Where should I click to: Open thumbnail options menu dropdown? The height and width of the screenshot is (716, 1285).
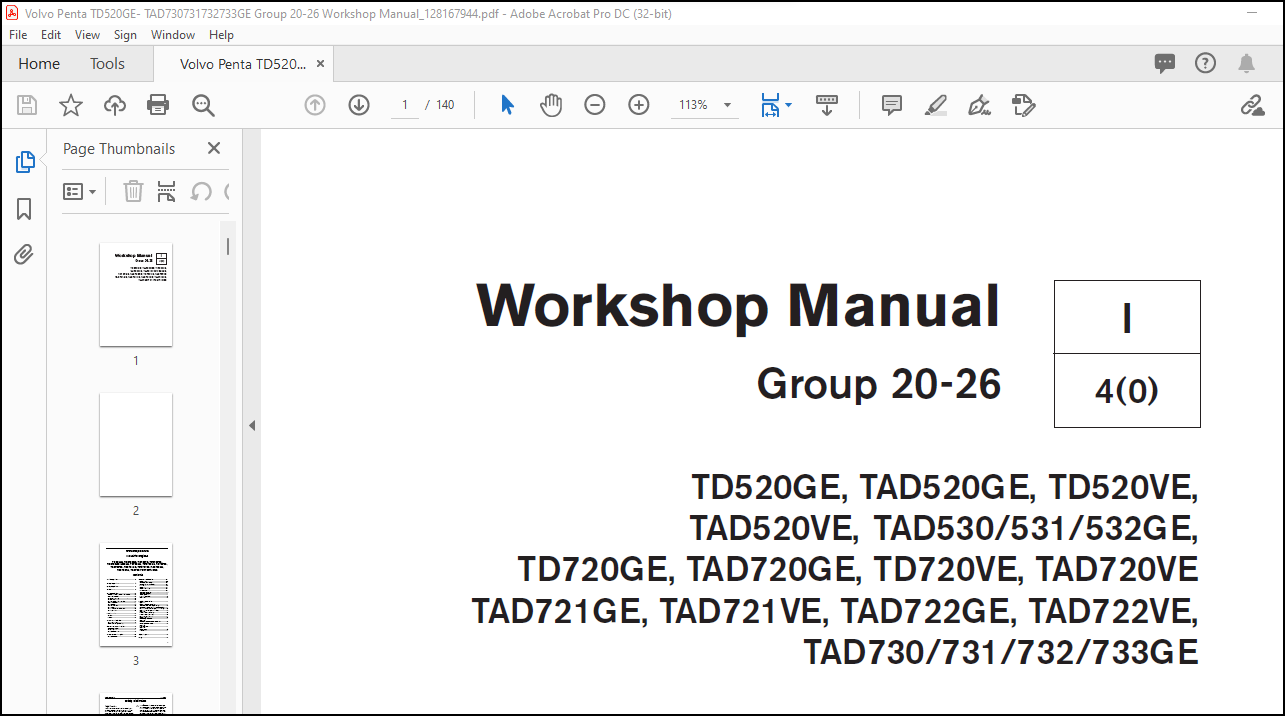80,191
